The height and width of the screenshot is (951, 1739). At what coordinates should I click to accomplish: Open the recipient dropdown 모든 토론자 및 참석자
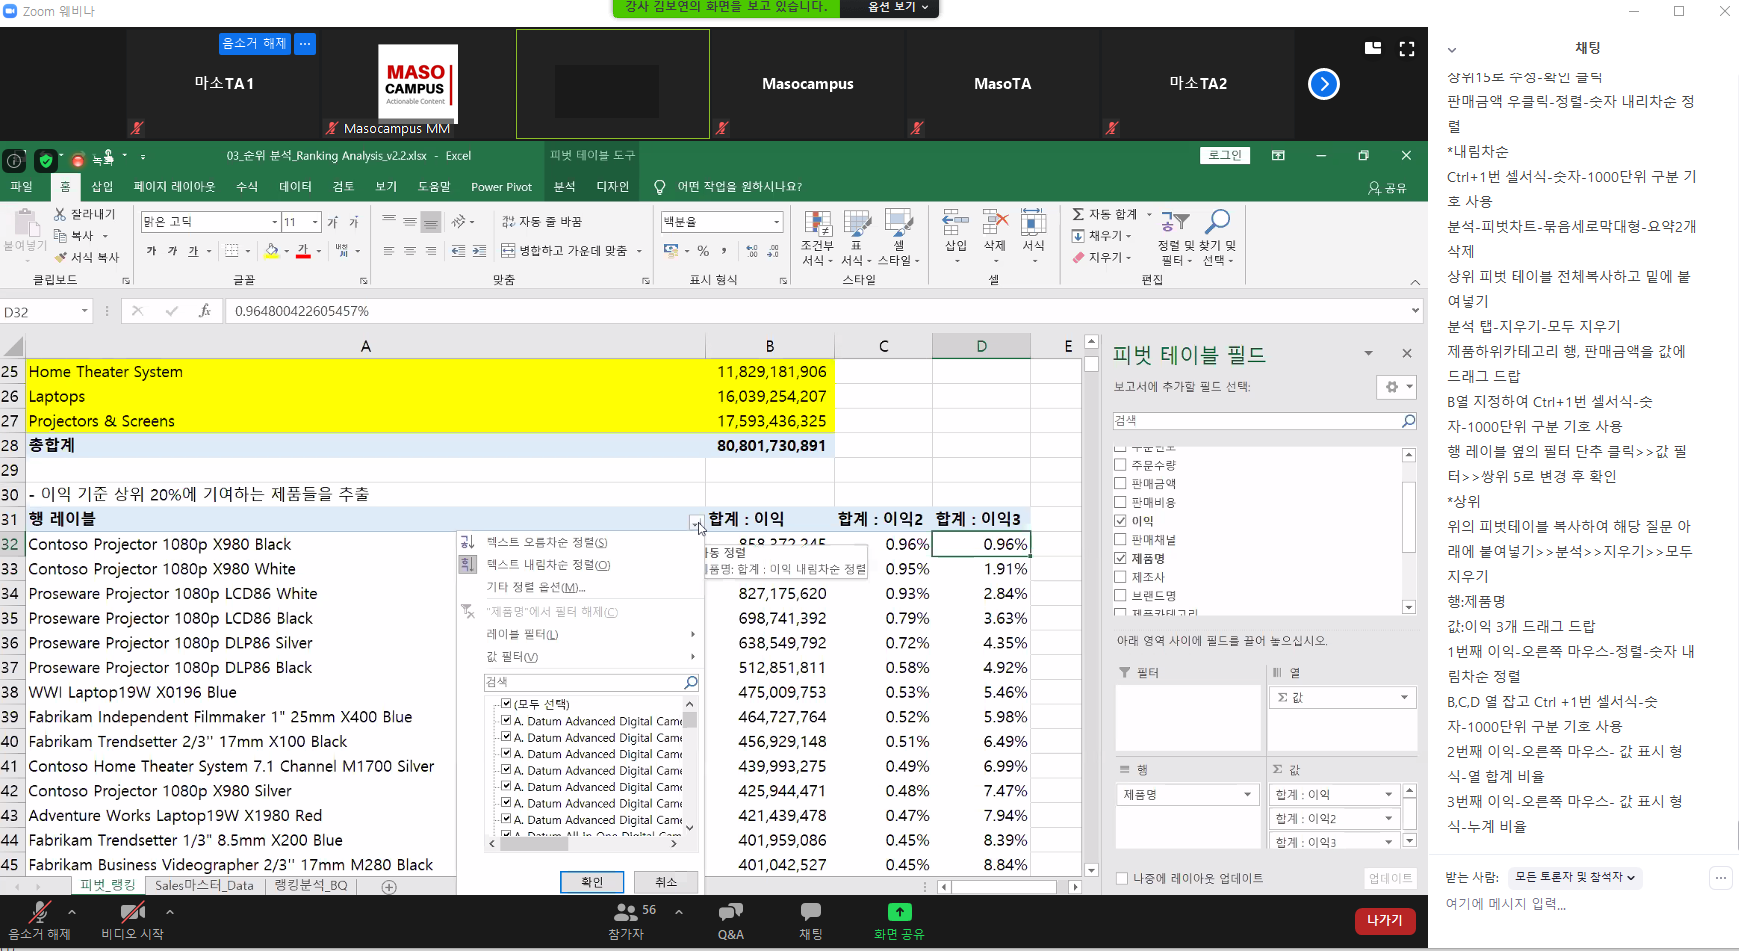pos(1574,877)
